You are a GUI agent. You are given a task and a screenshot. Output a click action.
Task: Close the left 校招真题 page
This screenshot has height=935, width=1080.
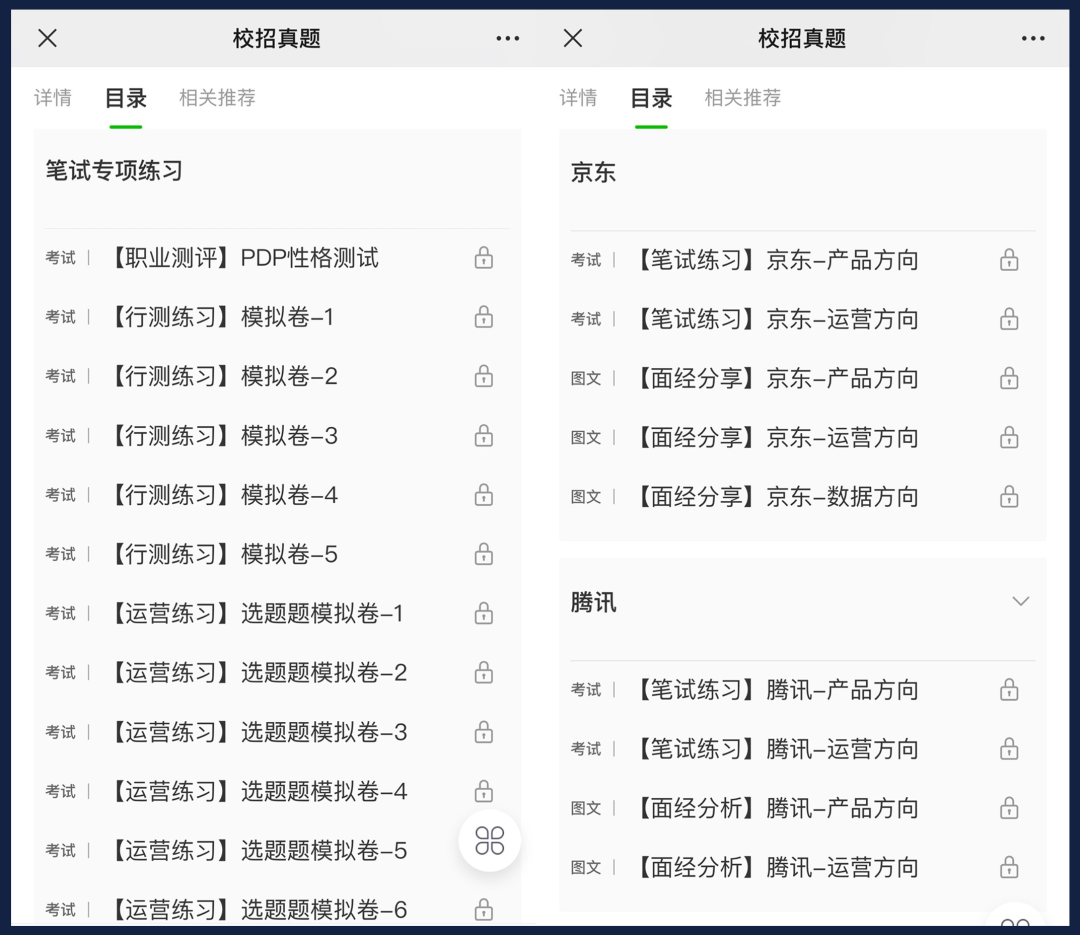(x=48, y=38)
